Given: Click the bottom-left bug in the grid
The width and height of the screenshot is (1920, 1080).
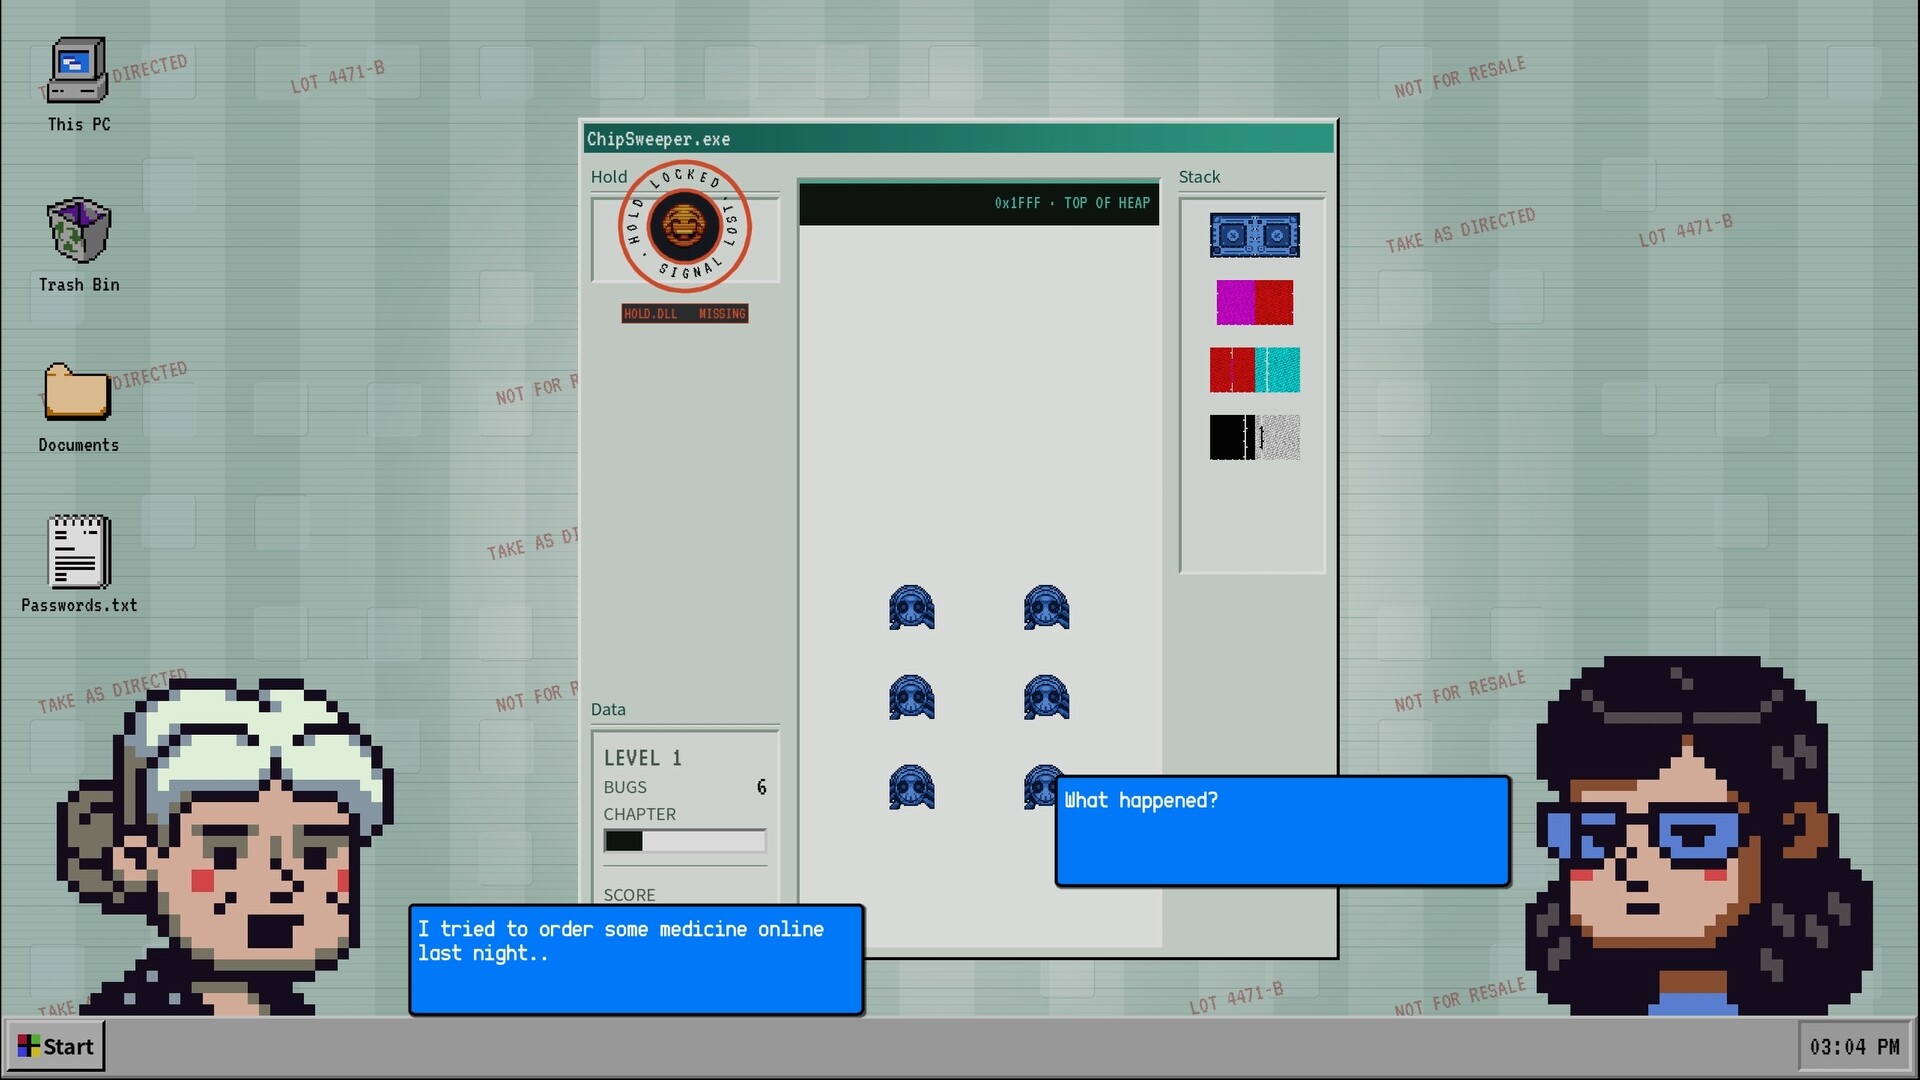Looking at the screenshot, I should coord(911,788).
